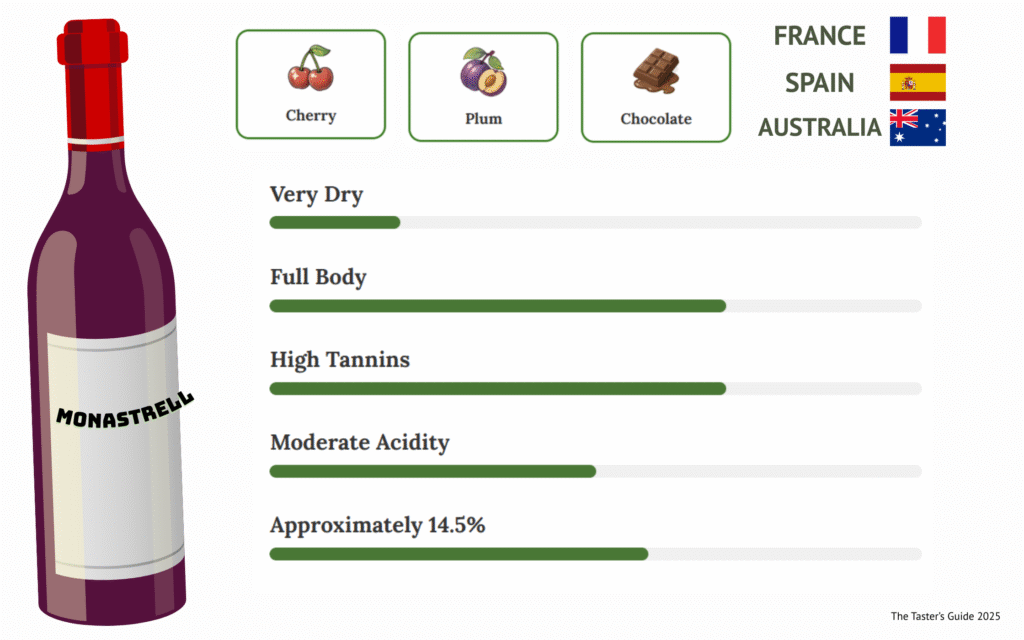Viewport: 1024px width, 640px height.
Task: Click the cherry fruit icon
Action: click(310, 69)
